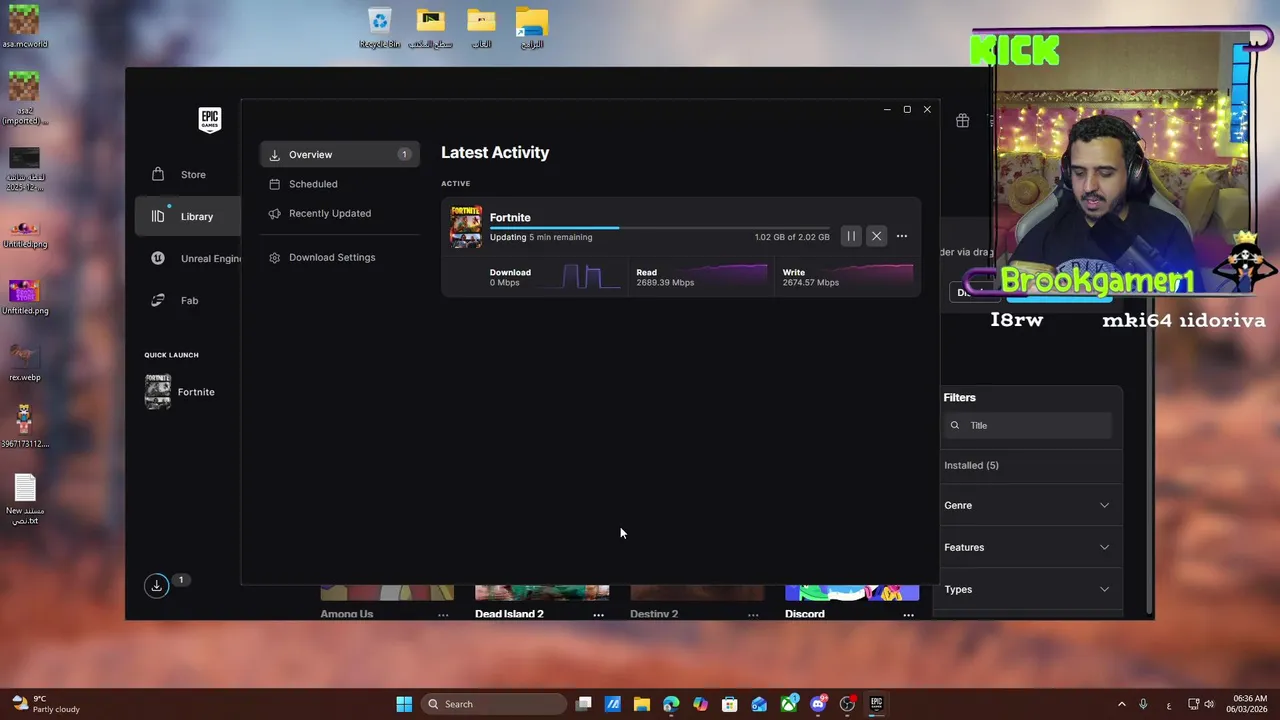Select the Among Us game title
Image resolution: width=1280 pixels, height=720 pixels.
pos(347,614)
